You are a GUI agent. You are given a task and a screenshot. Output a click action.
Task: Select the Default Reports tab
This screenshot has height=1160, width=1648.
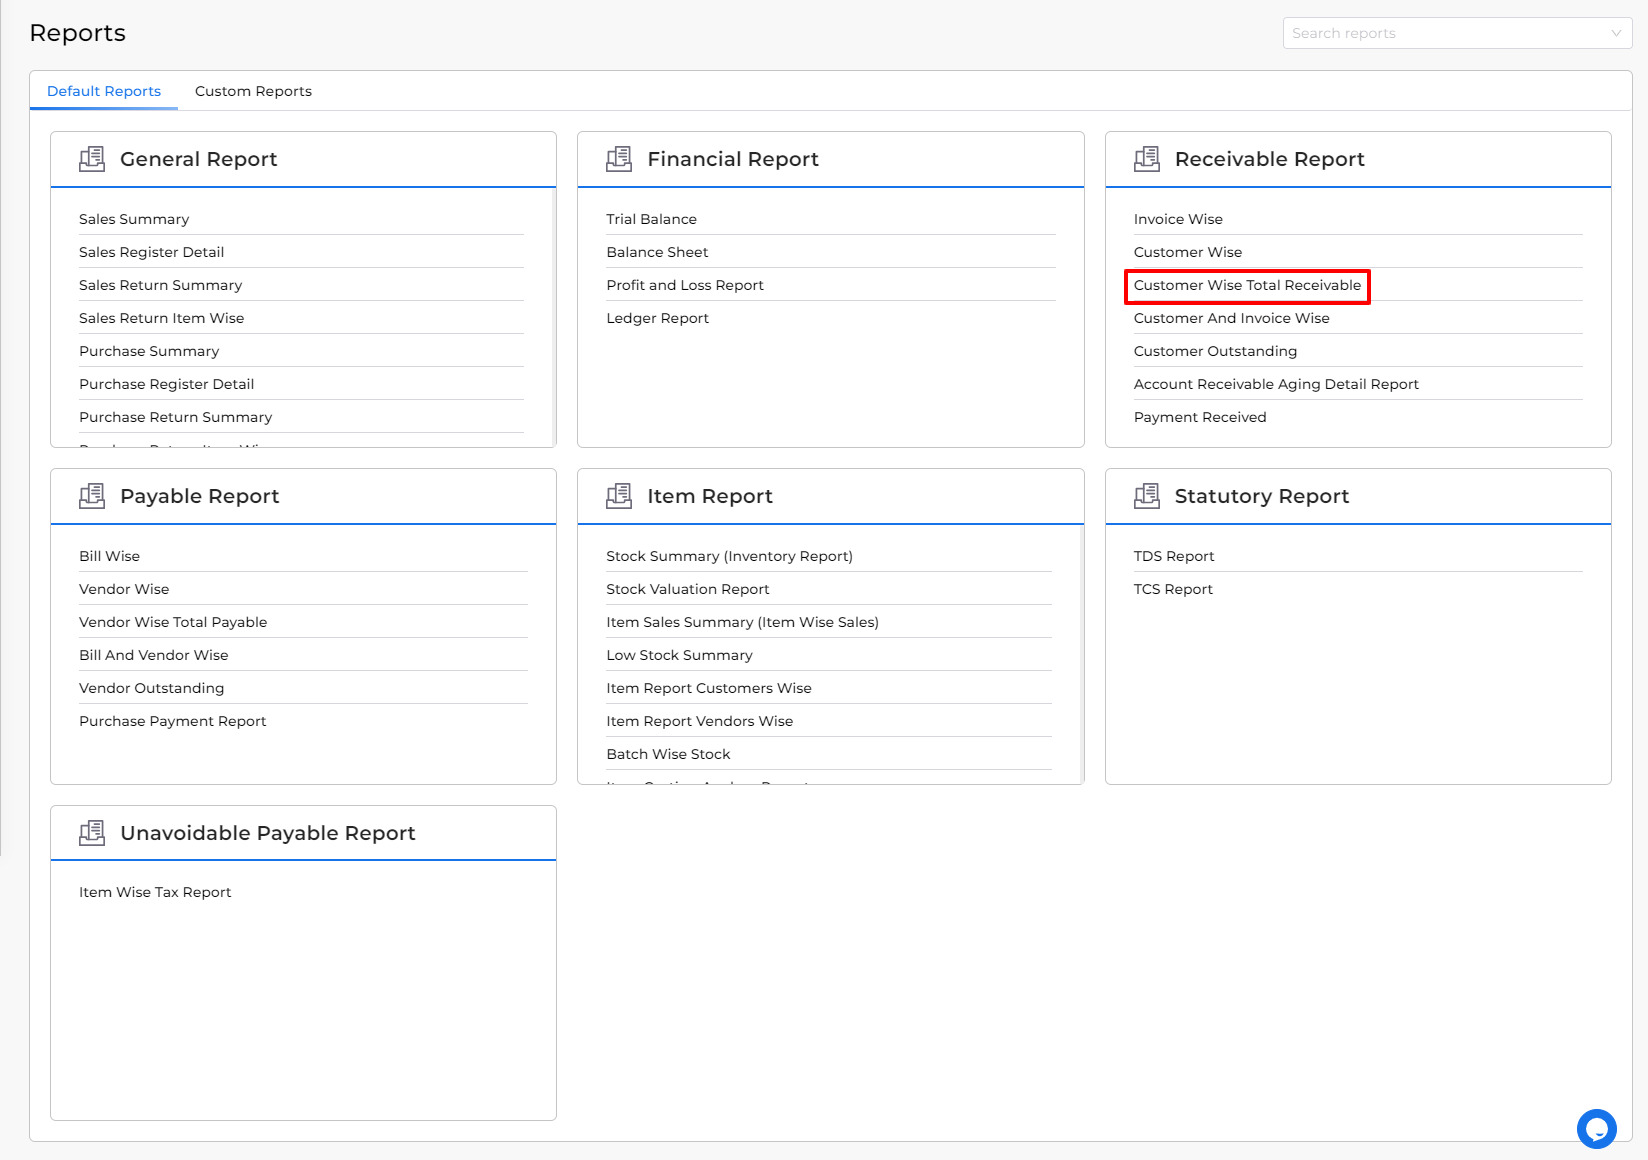pyautogui.click(x=104, y=91)
